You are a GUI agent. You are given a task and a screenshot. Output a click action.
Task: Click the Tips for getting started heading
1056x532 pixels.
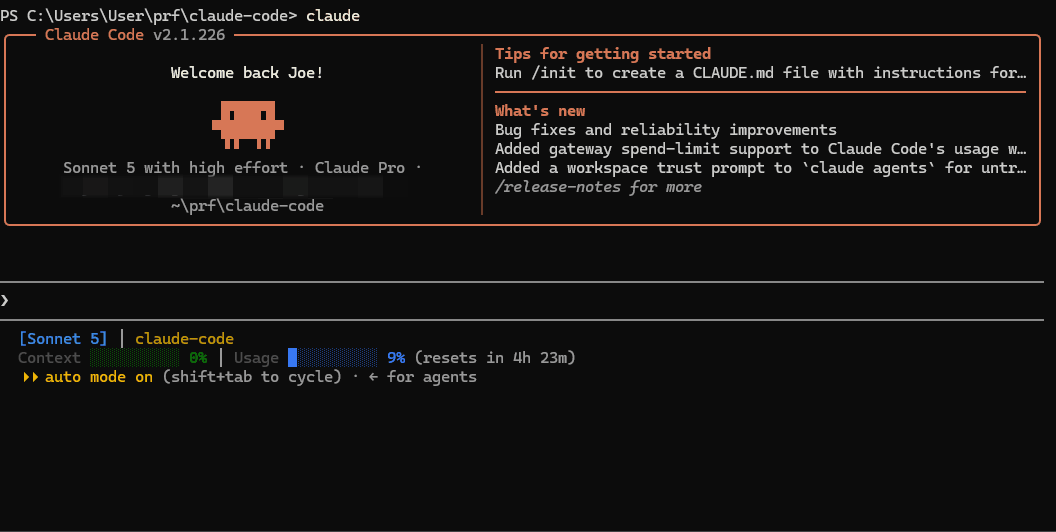click(603, 54)
